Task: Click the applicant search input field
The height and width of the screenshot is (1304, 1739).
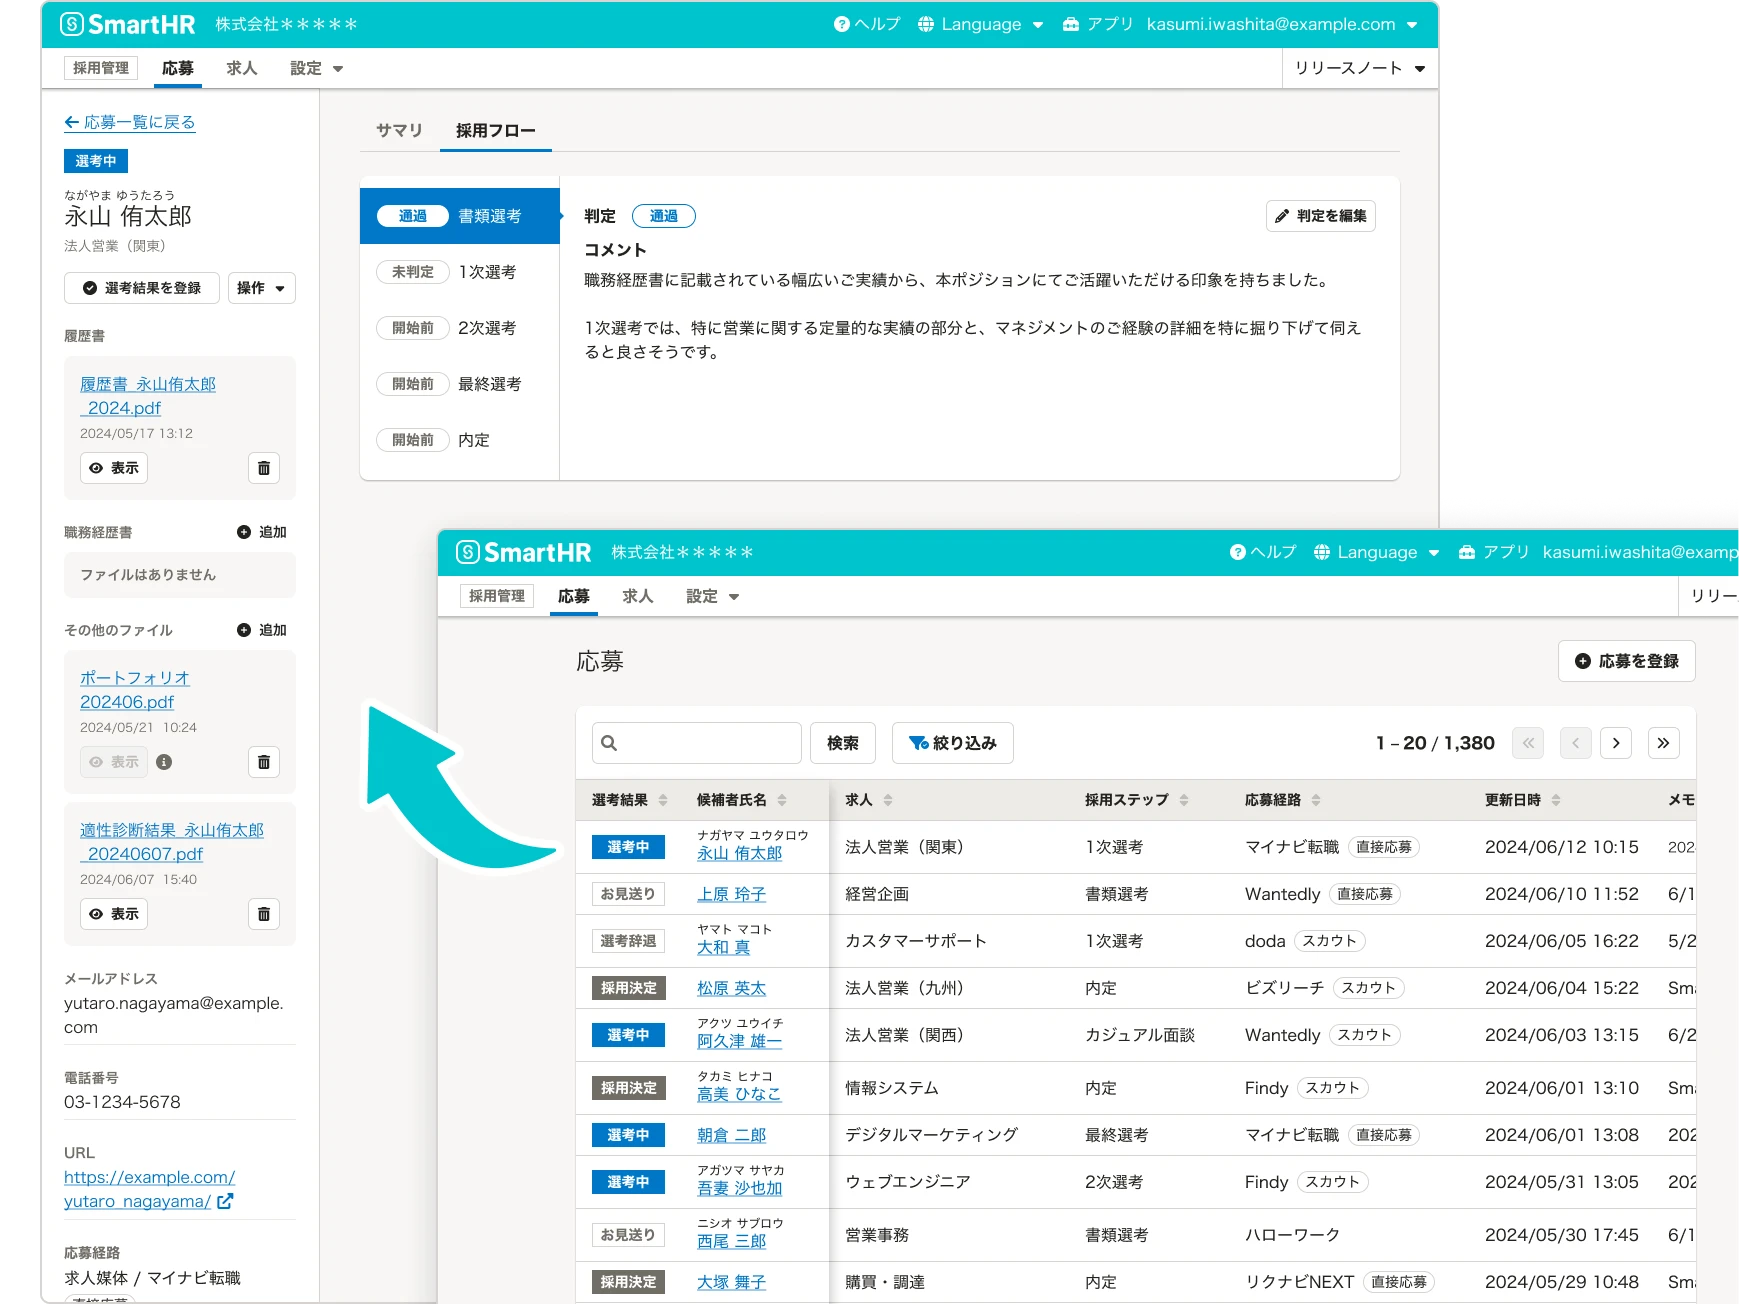Action: point(697,743)
